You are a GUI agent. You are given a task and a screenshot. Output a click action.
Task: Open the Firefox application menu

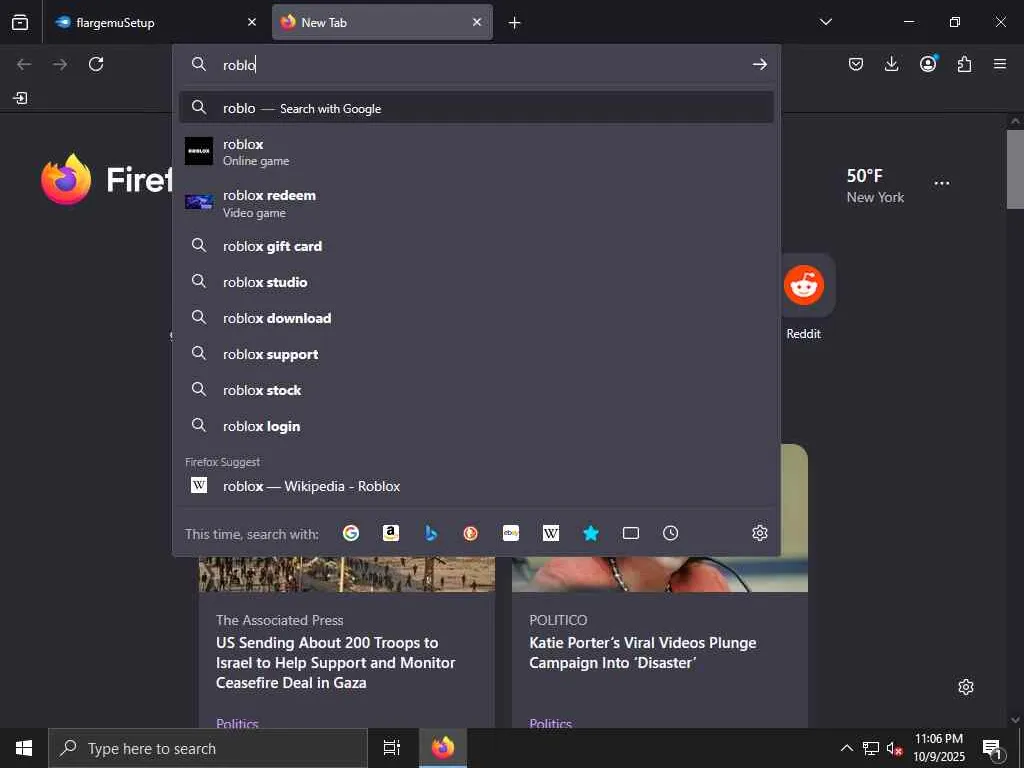pos(1000,64)
